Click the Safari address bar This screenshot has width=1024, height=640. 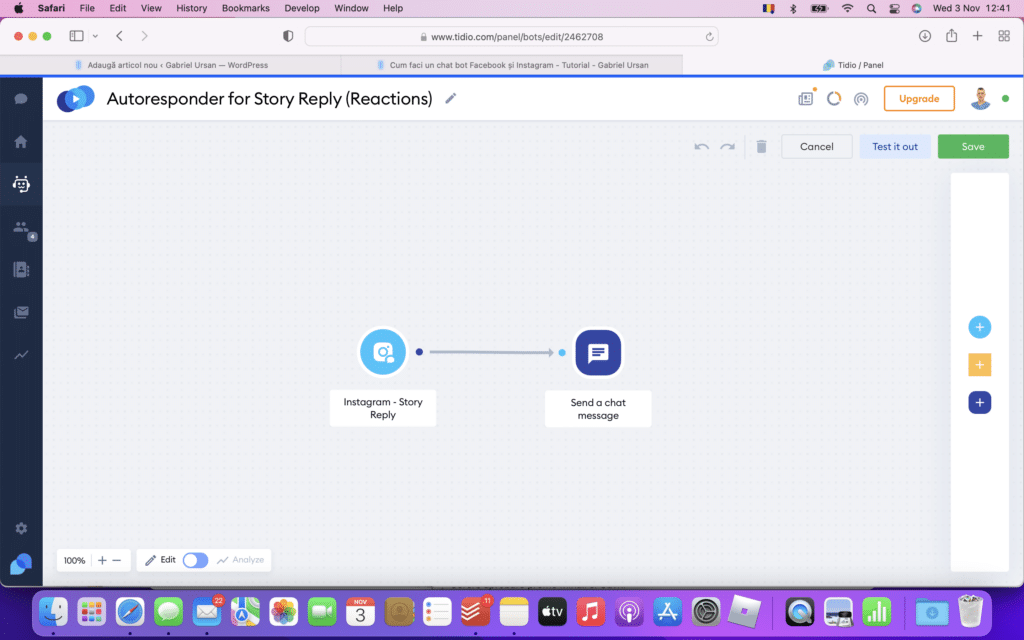pos(511,37)
